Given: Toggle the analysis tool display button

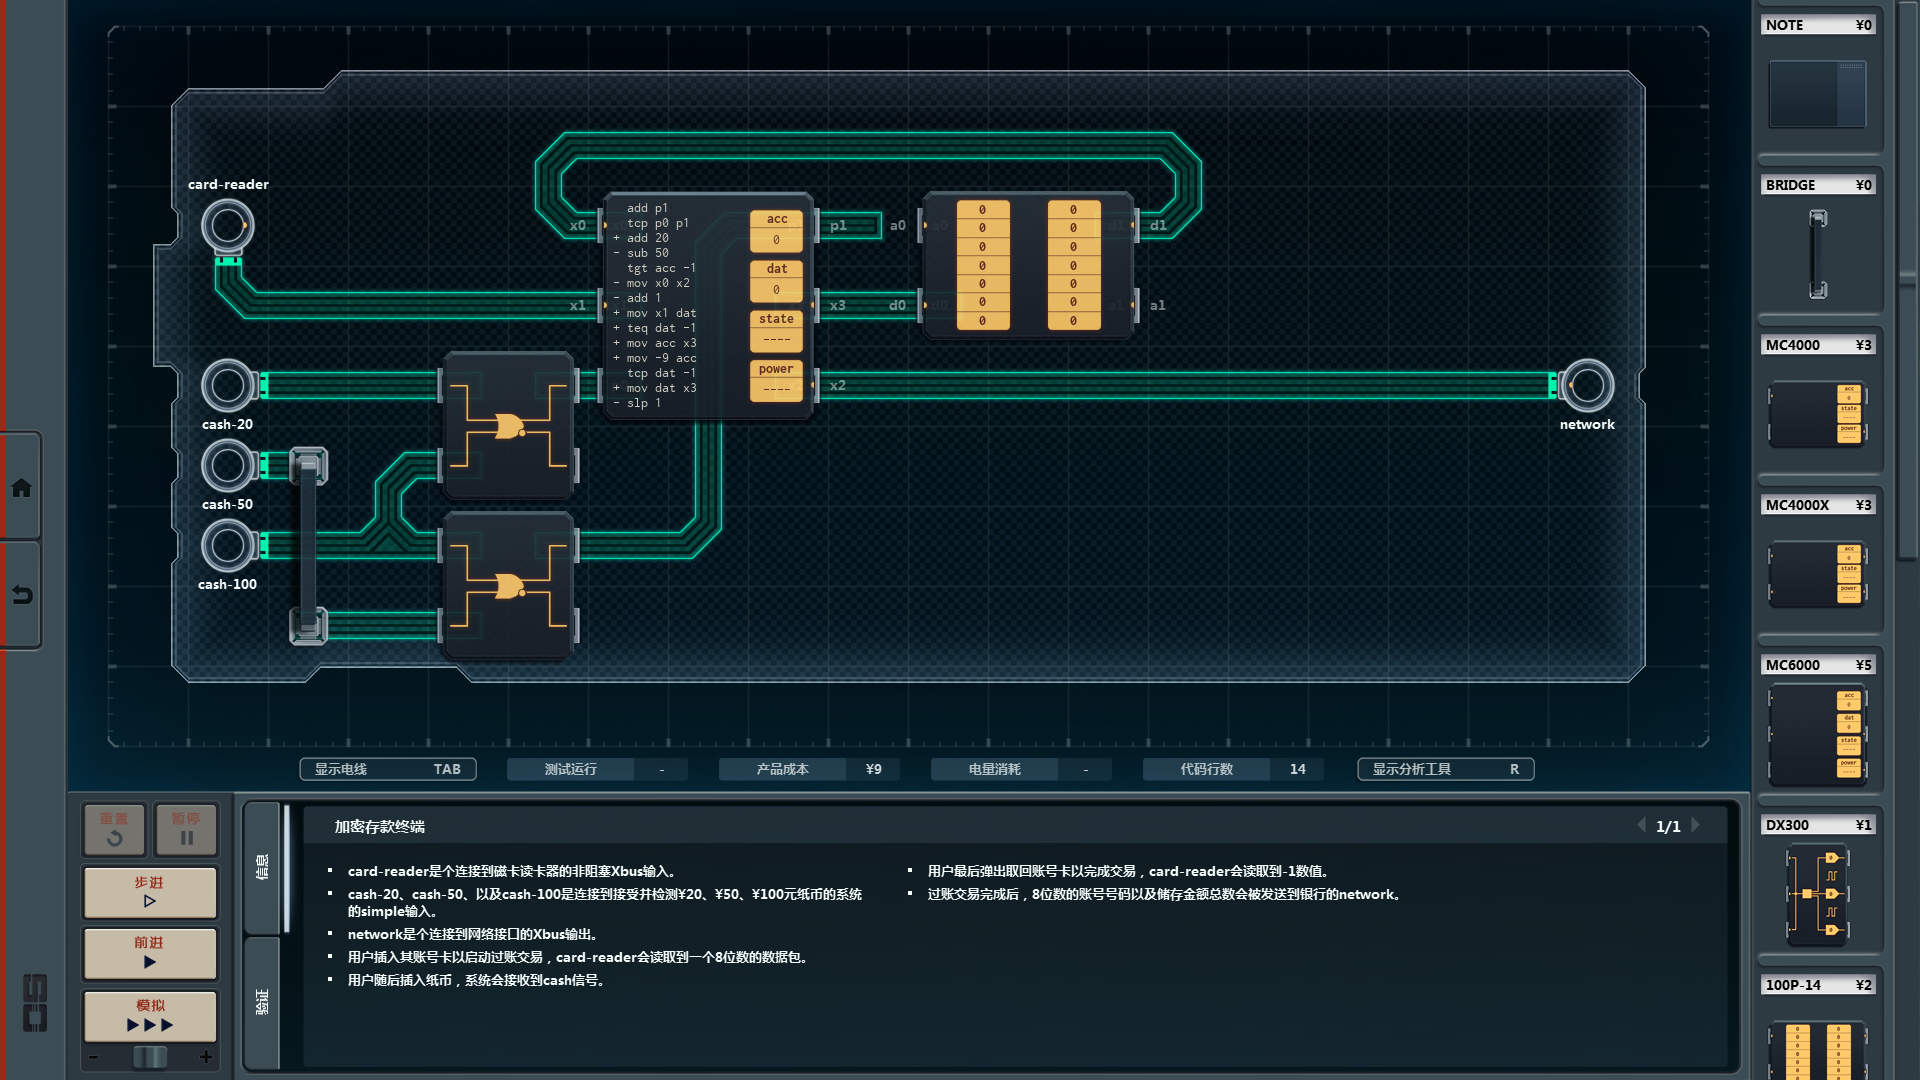Looking at the screenshot, I should 1445,769.
